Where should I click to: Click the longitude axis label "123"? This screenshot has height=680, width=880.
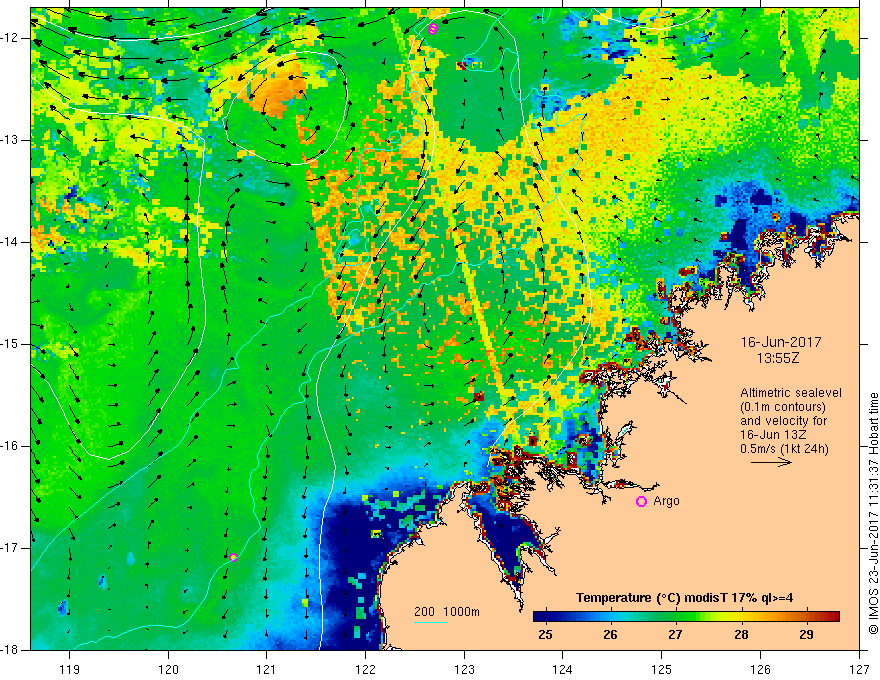464,669
